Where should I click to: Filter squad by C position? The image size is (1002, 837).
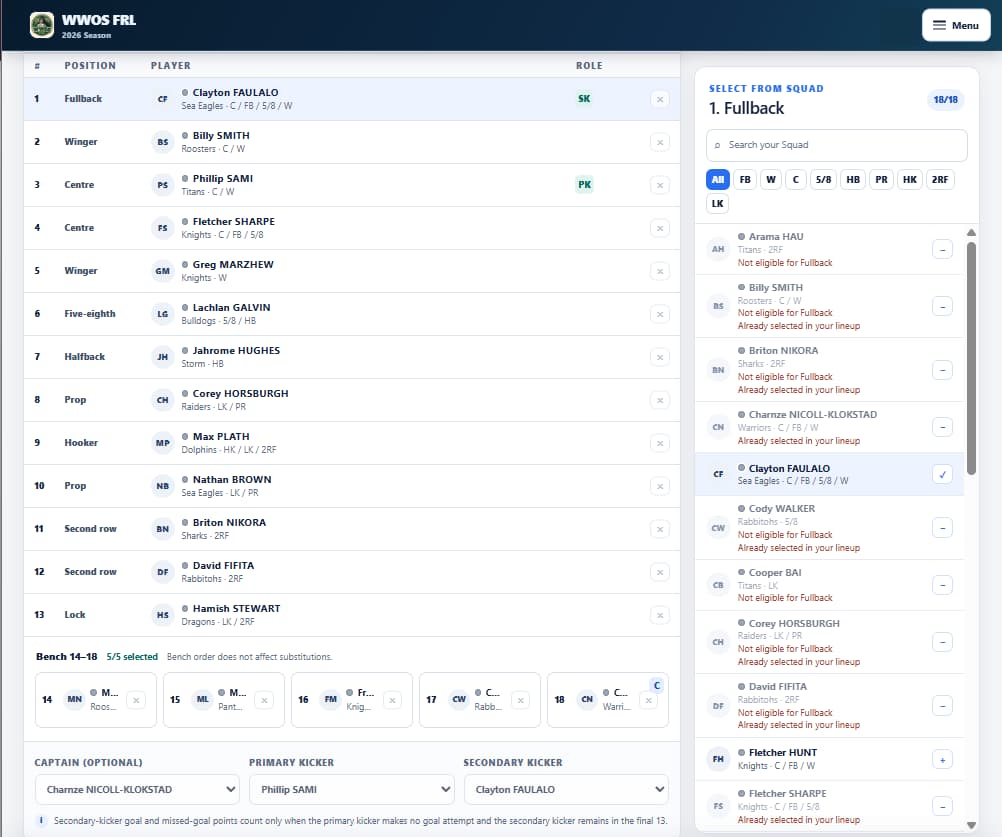click(x=796, y=180)
